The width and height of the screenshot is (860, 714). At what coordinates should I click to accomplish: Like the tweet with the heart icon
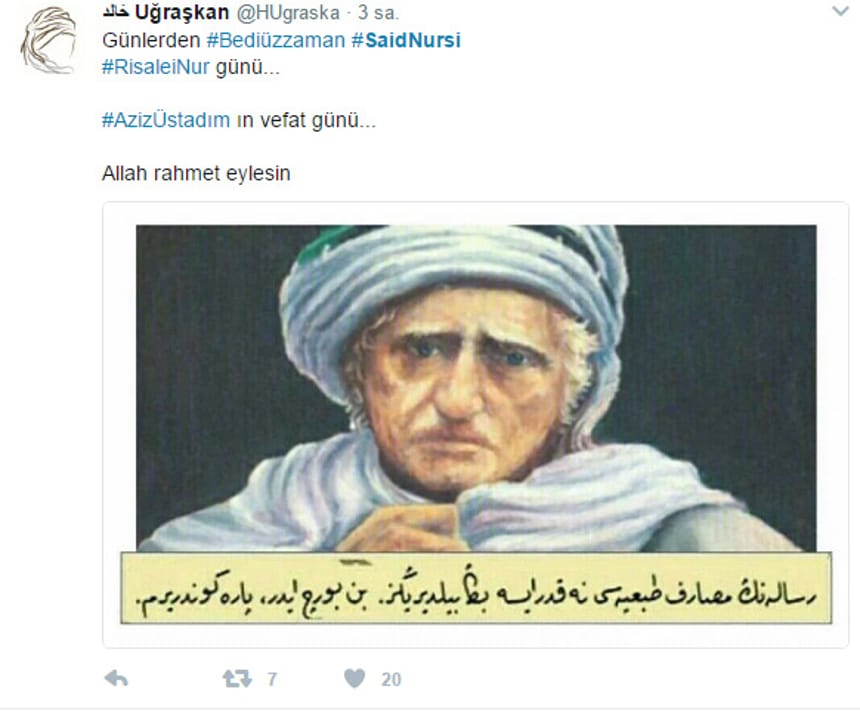(x=354, y=679)
